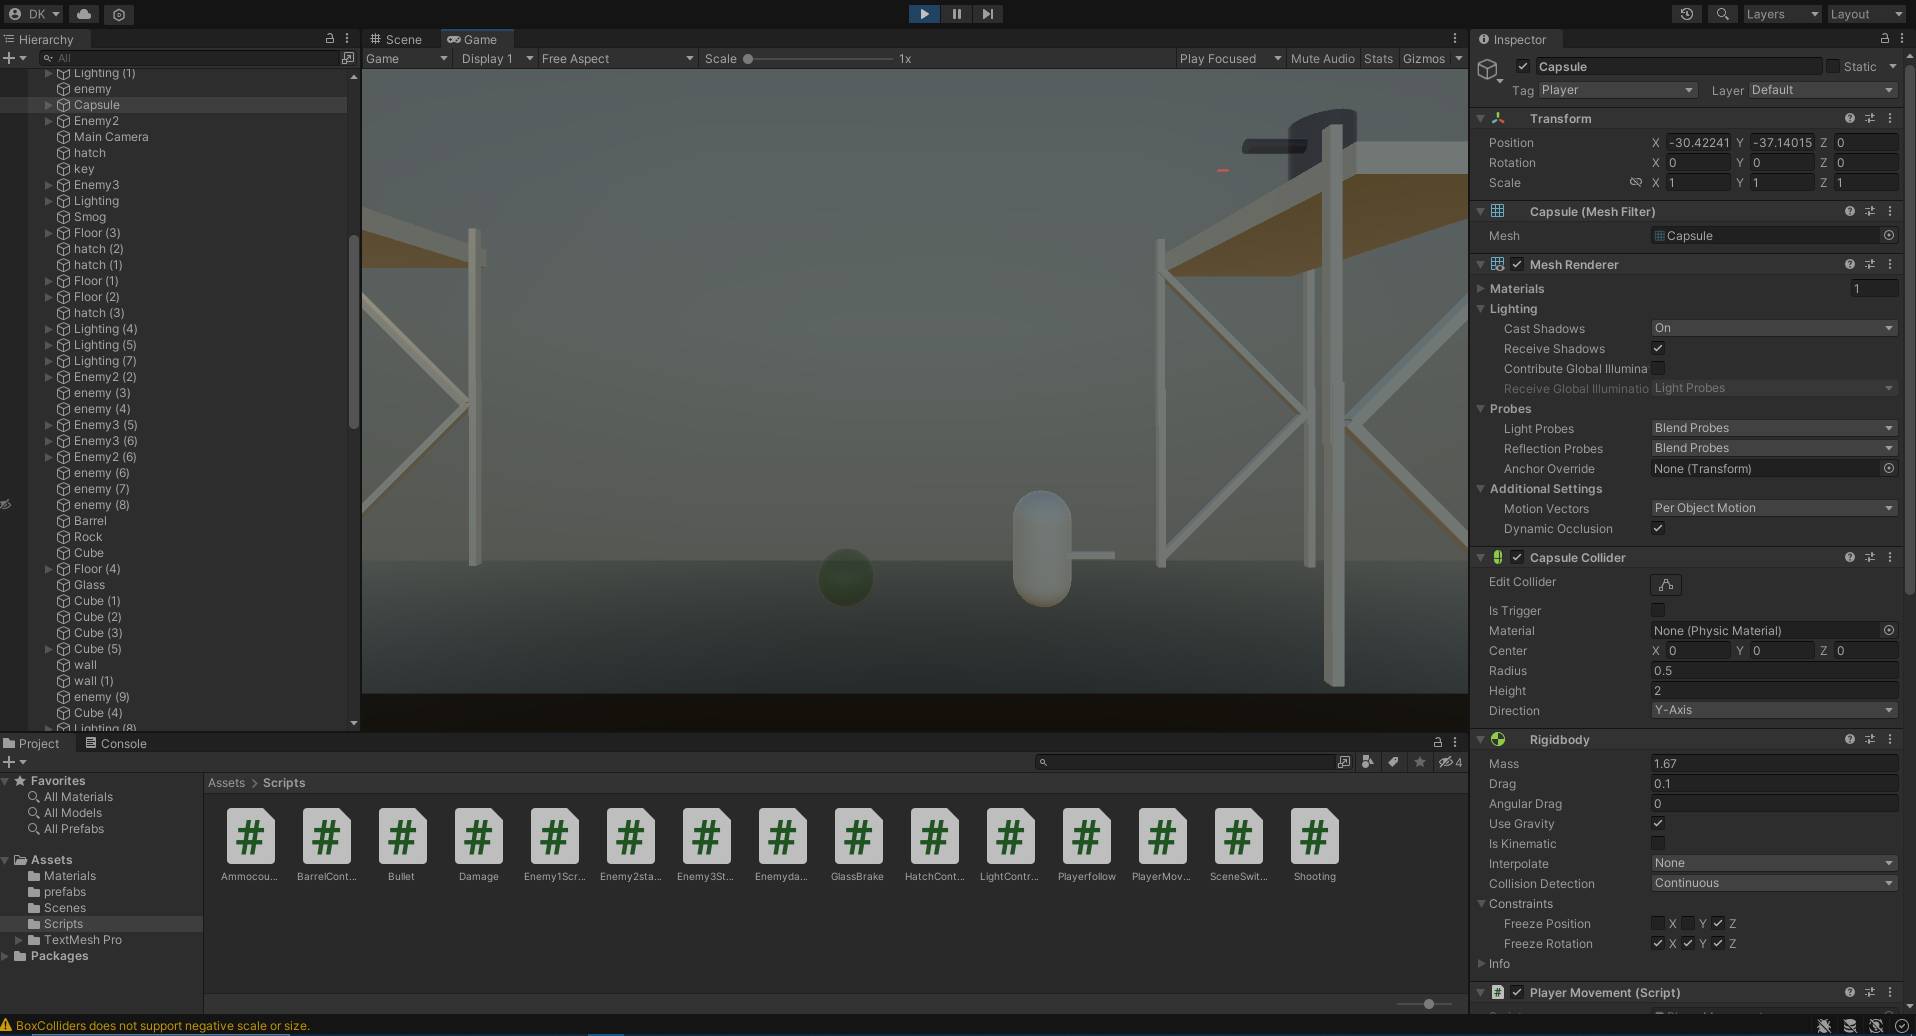Open the PlayerMov script asset
This screenshot has height=1036, width=1916.
pyautogui.click(x=1162, y=837)
